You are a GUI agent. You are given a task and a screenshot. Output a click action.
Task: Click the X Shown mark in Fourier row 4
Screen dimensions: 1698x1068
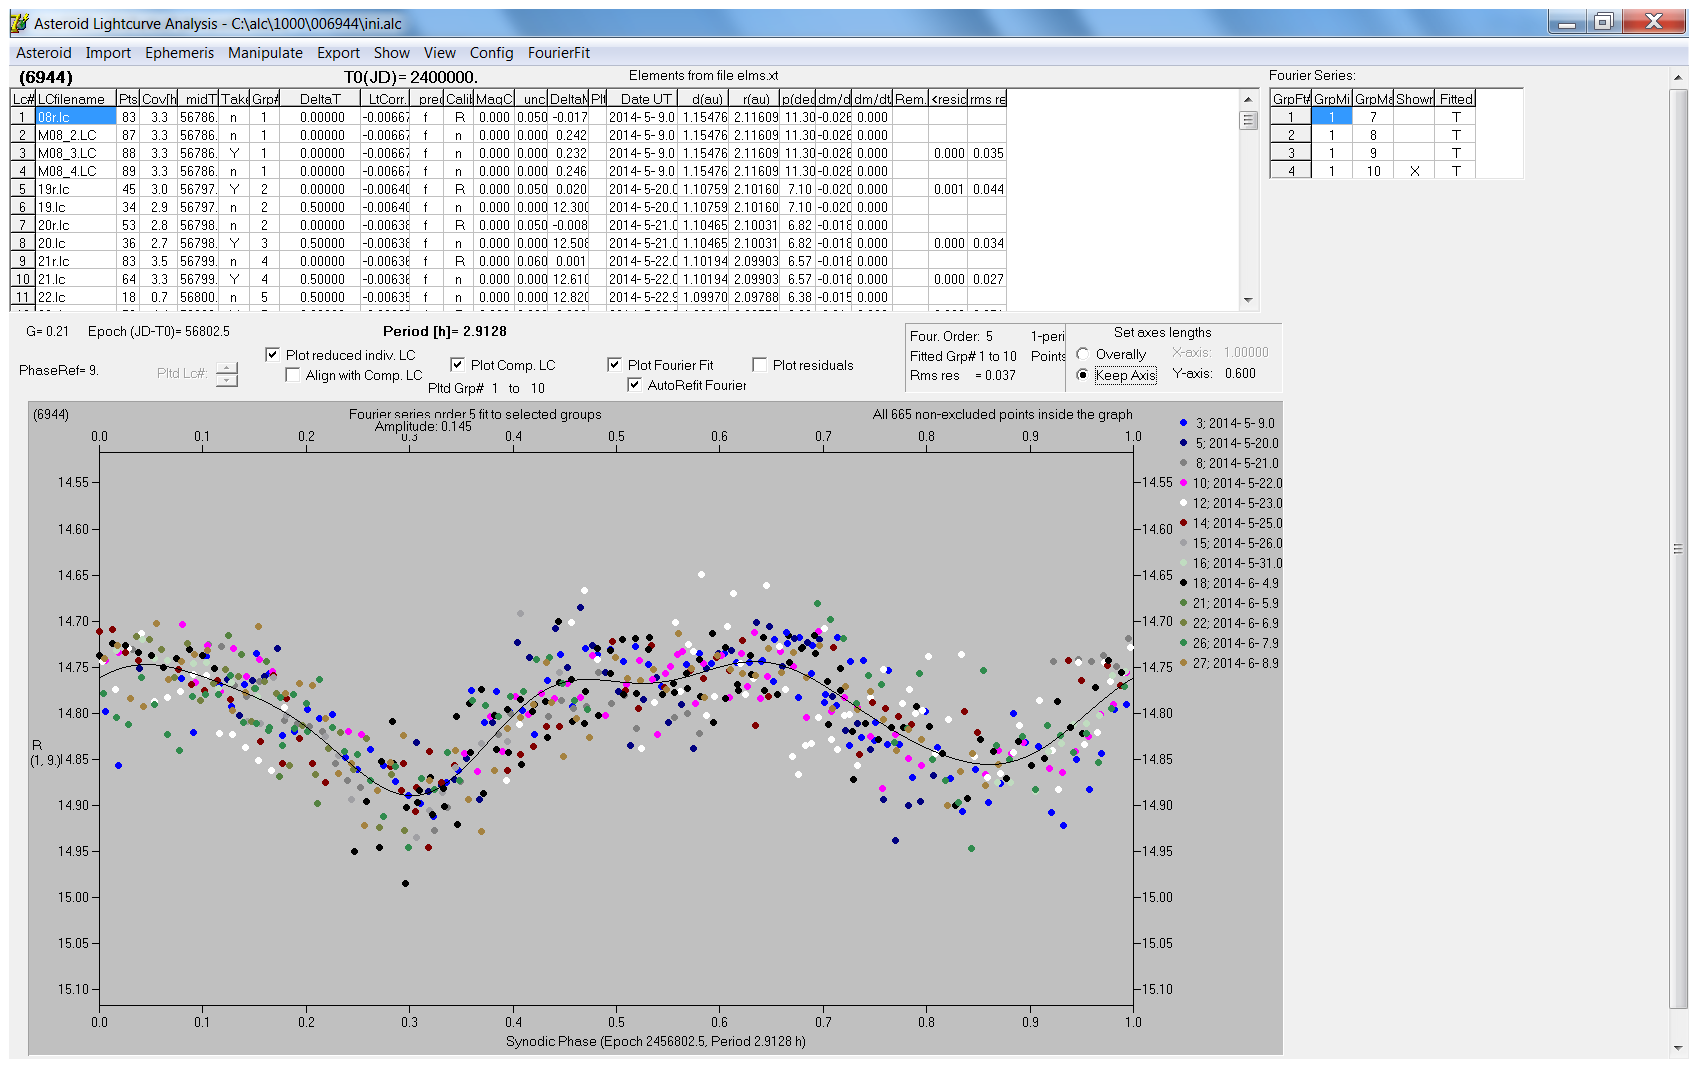(1414, 171)
